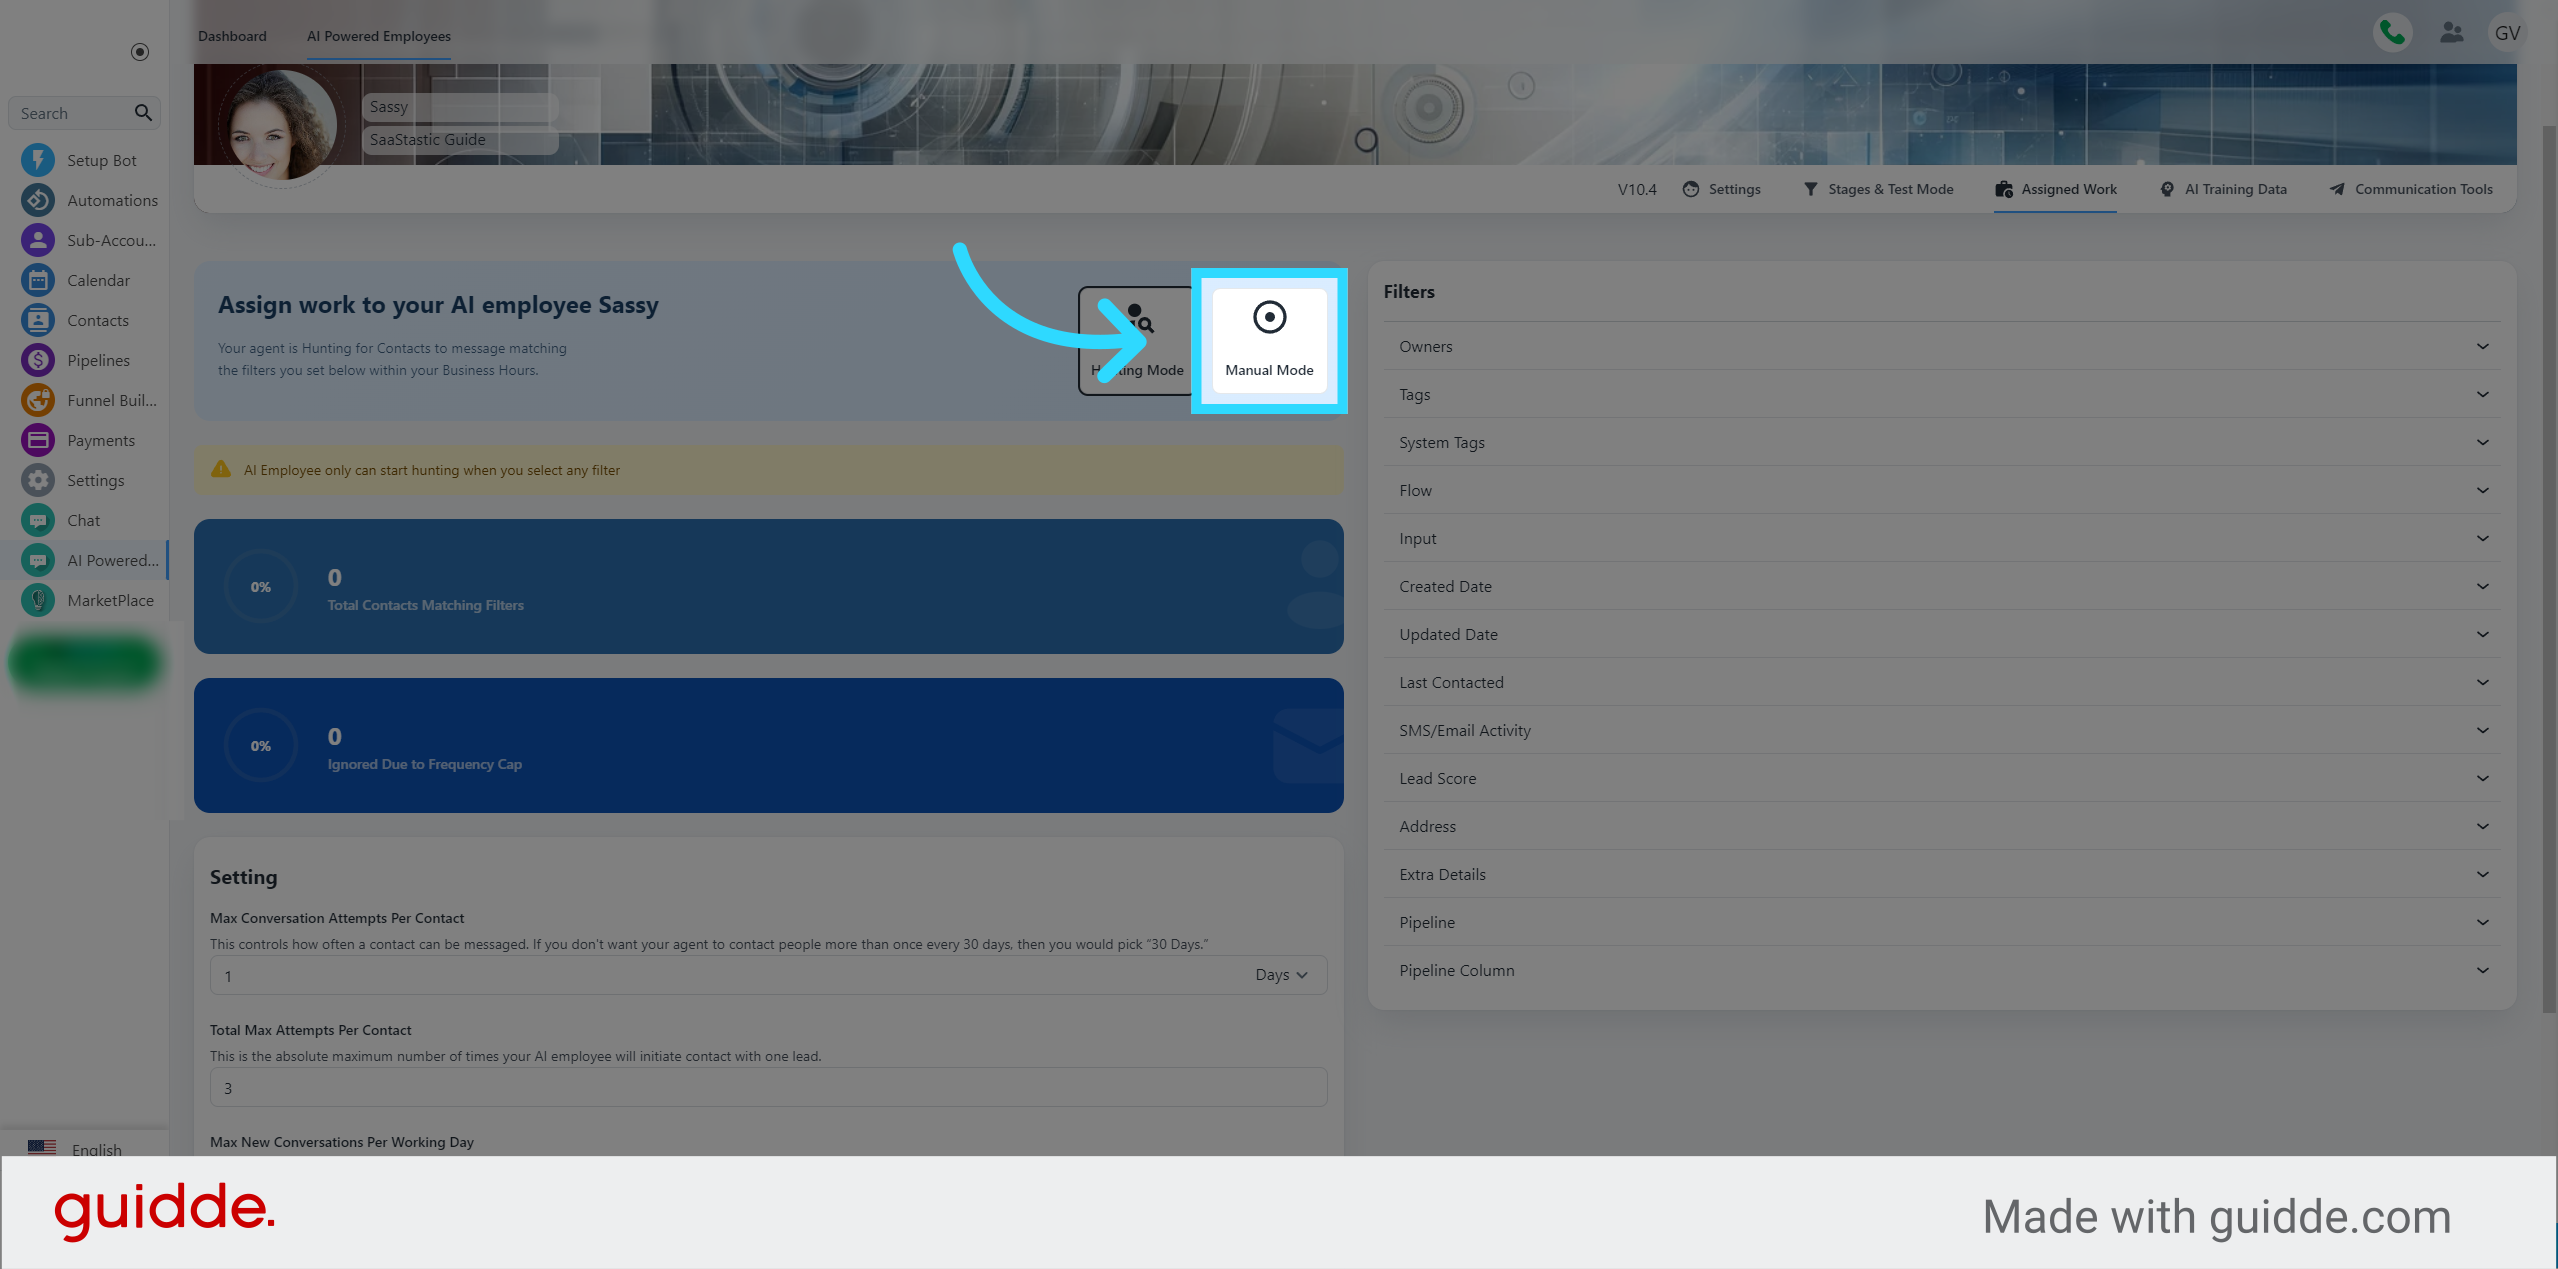Open the Settings gear in sidebar
The width and height of the screenshot is (2558, 1269).
coord(38,480)
